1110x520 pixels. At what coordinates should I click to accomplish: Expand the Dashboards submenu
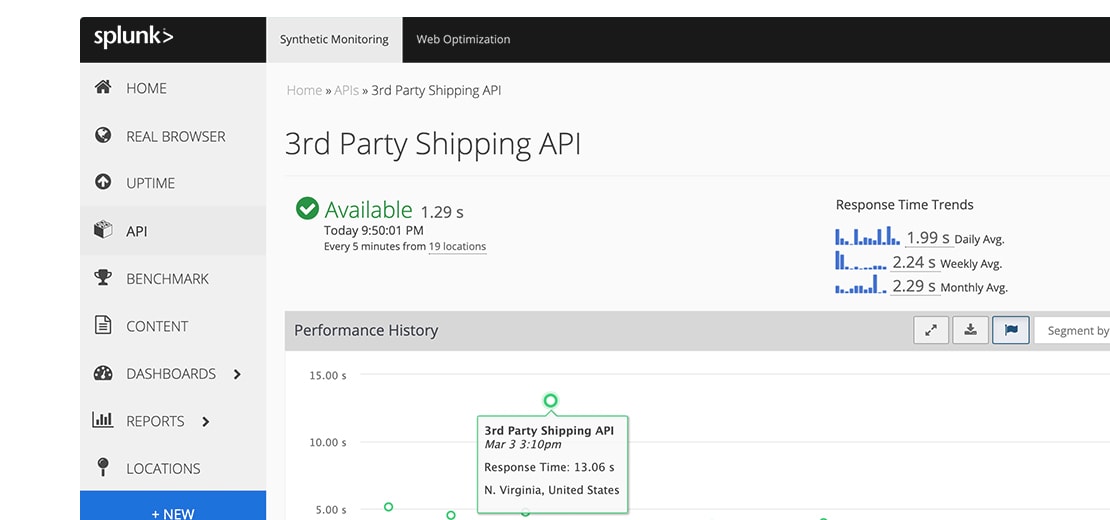pyautogui.click(x=237, y=374)
